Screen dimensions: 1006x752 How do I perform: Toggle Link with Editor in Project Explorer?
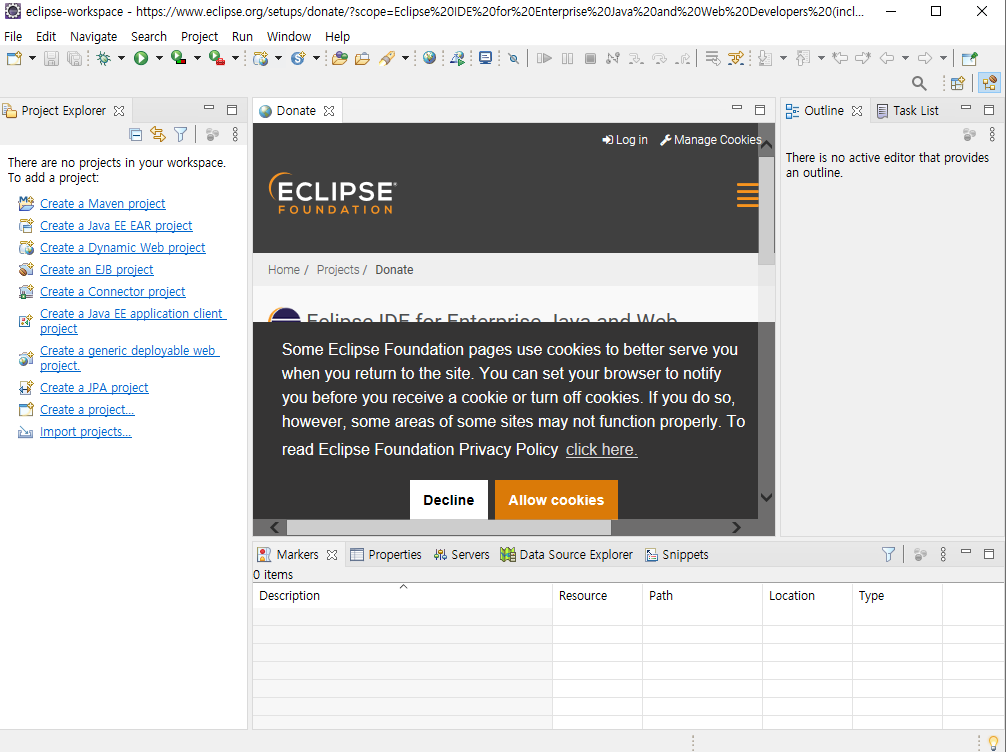click(158, 134)
